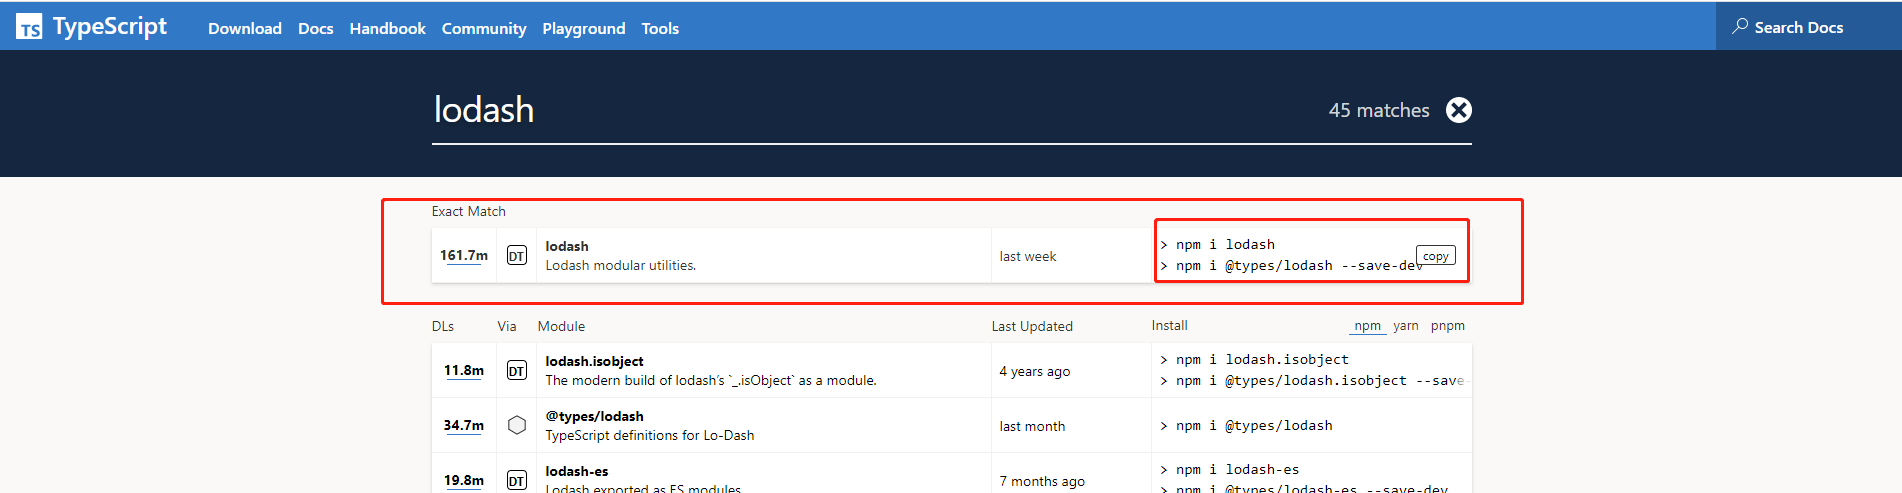Viewport: 1902px width, 493px height.
Task: Click the 19.8m downloads figure
Action: click(464, 480)
